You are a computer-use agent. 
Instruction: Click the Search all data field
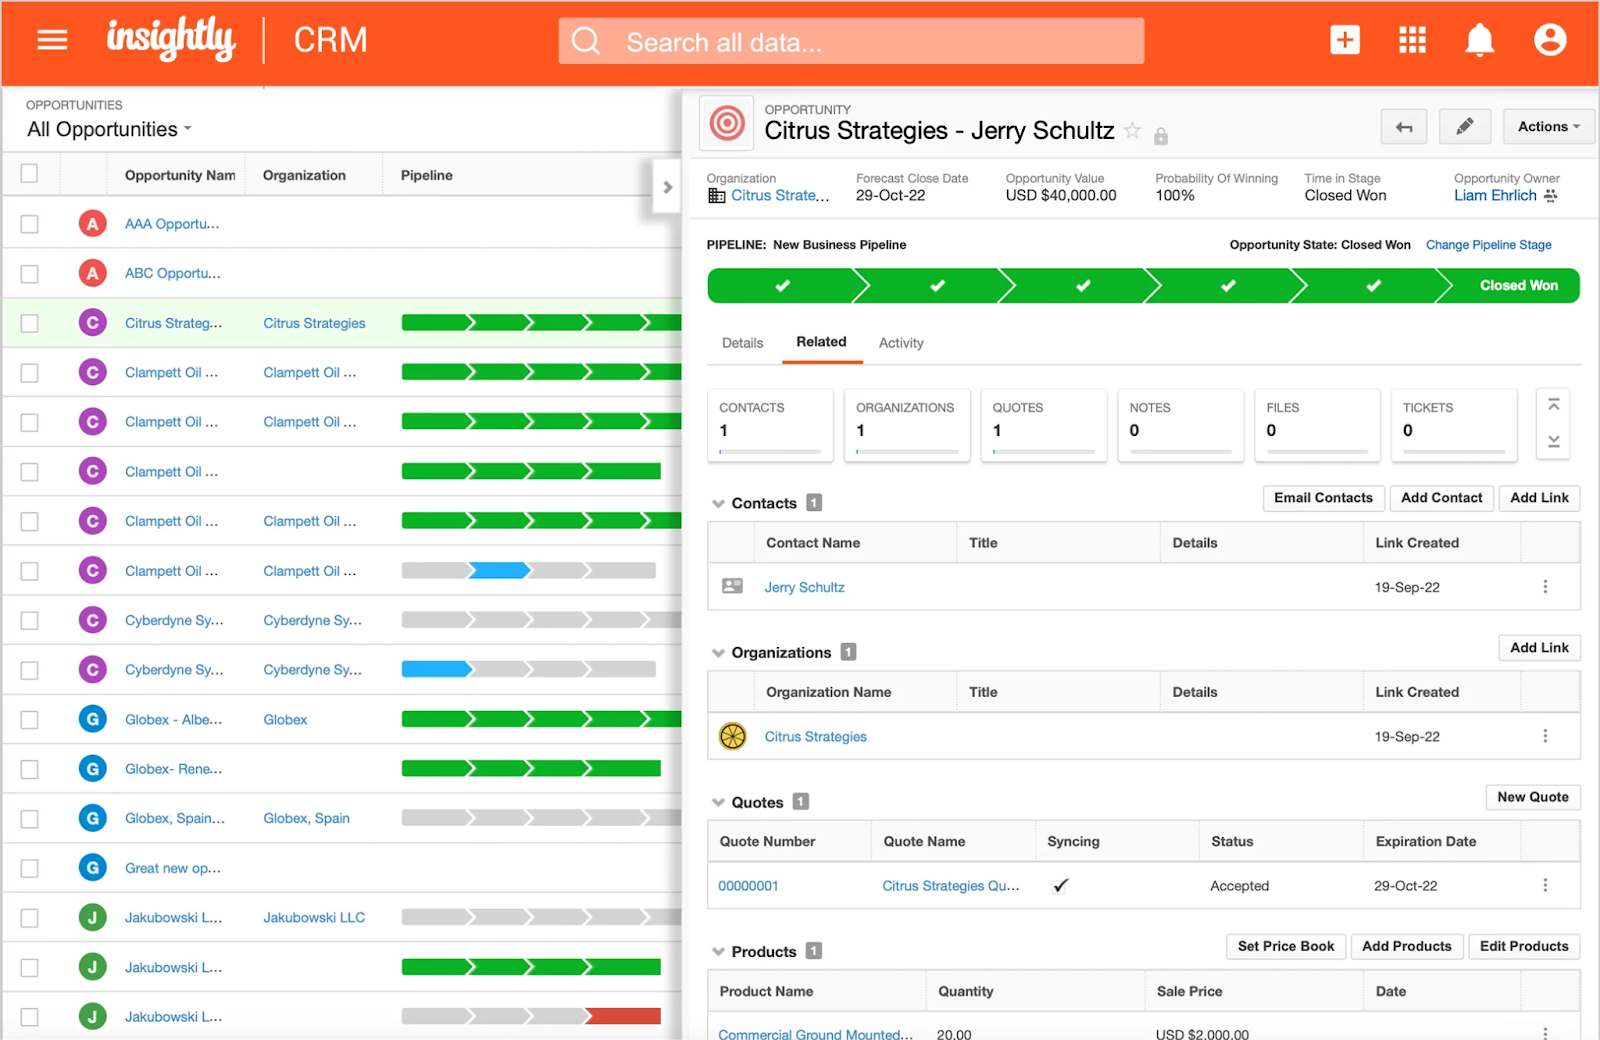tap(850, 41)
